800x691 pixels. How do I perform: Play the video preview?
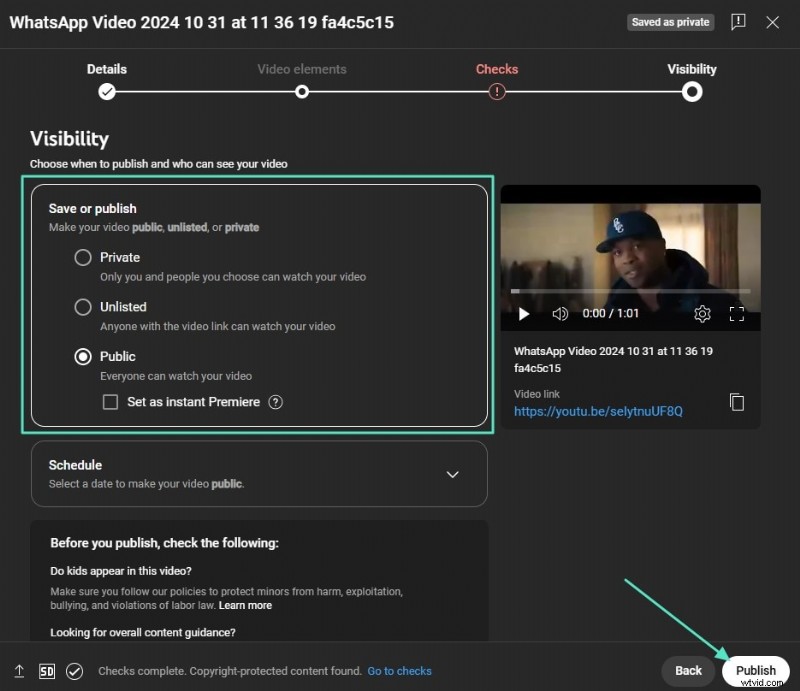(x=524, y=313)
